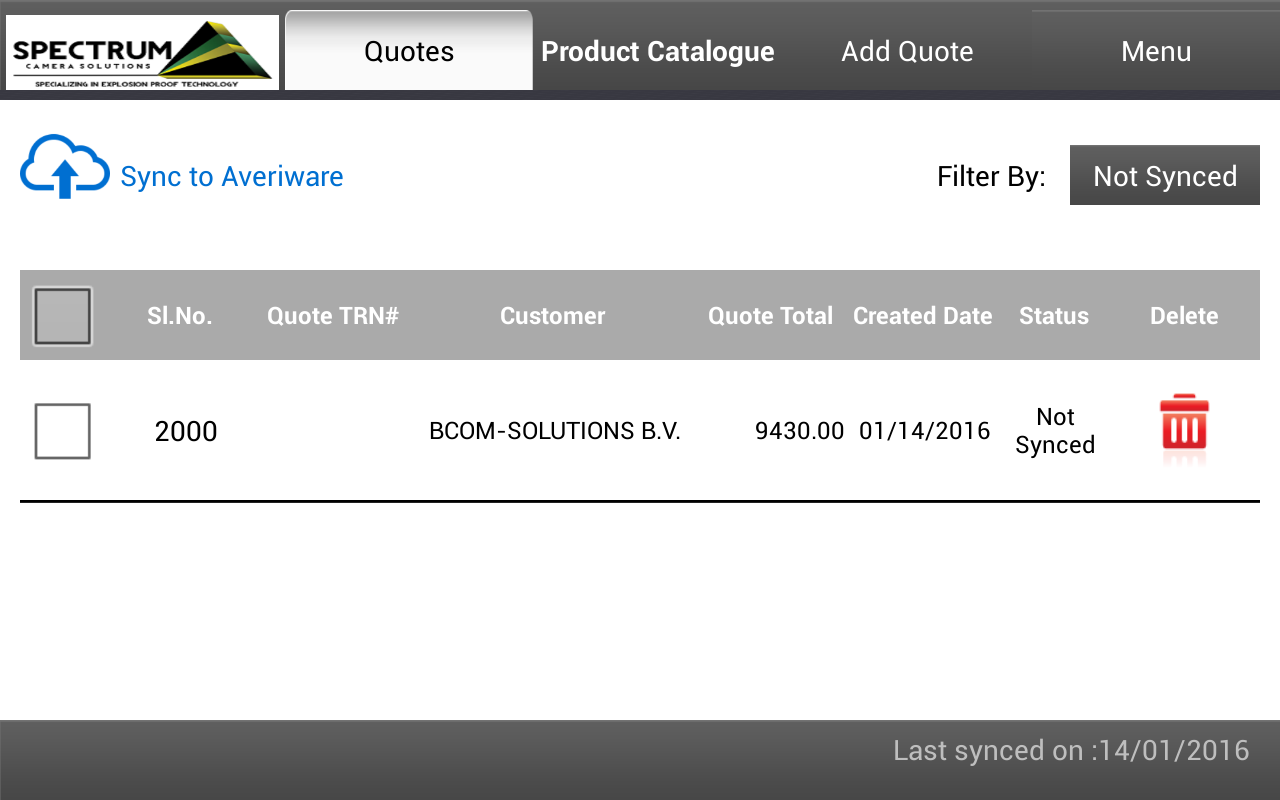Viewport: 1280px width, 800px height.
Task: Click the Not Synced status in the row
Action: (1055, 431)
